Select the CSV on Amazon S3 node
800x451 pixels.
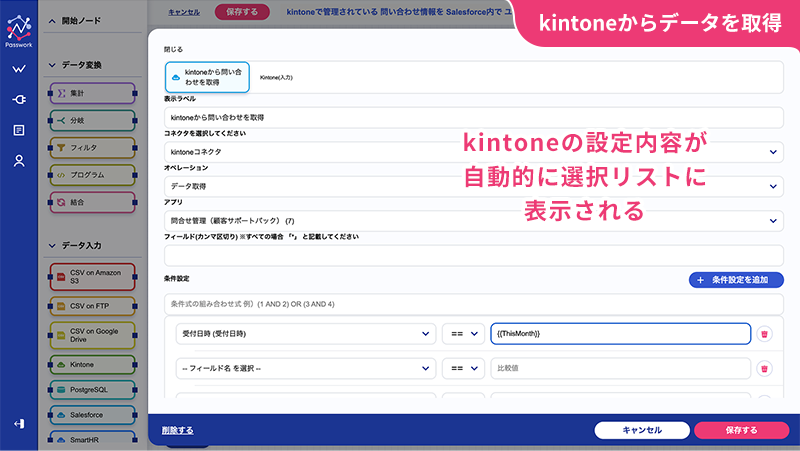pyautogui.click(x=92, y=277)
